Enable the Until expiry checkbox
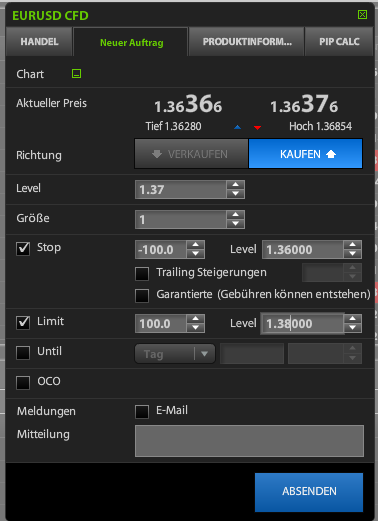Image resolution: width=378 pixels, height=521 pixels. click(x=23, y=353)
